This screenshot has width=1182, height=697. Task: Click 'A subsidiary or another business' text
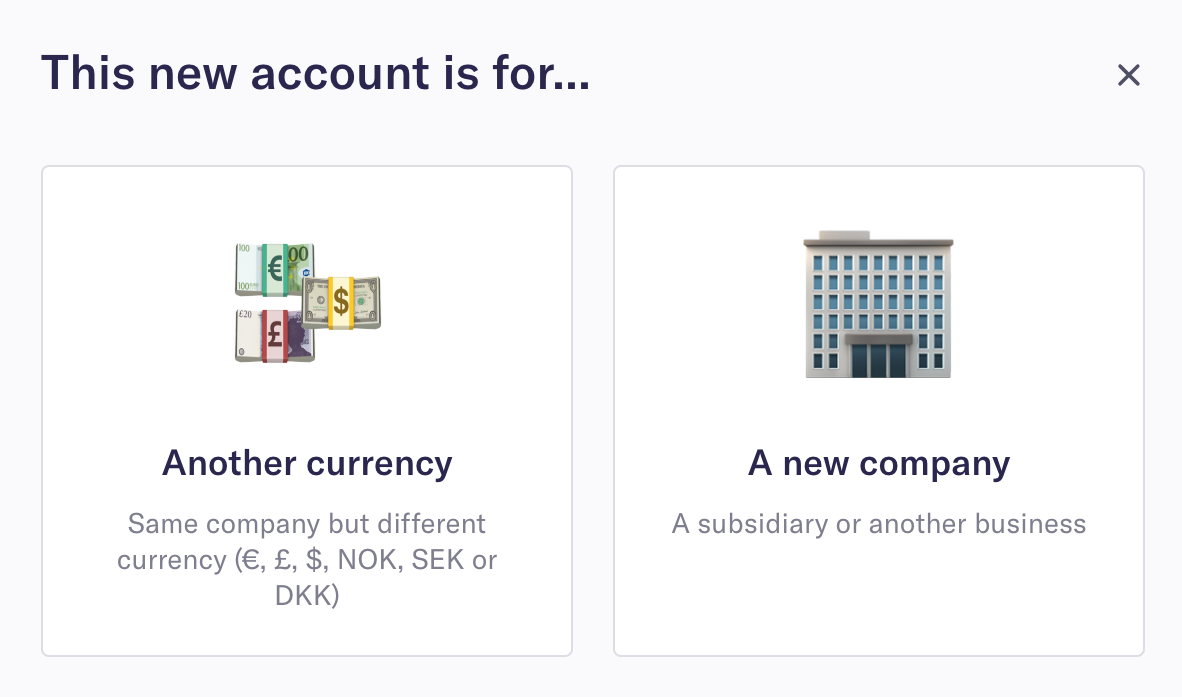coord(879,523)
